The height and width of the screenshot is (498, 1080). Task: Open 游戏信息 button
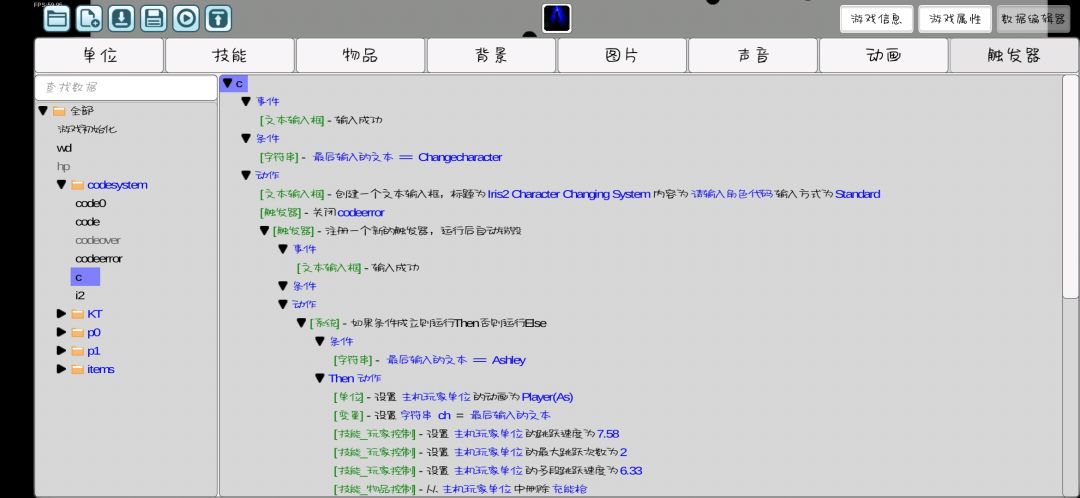(x=876, y=19)
